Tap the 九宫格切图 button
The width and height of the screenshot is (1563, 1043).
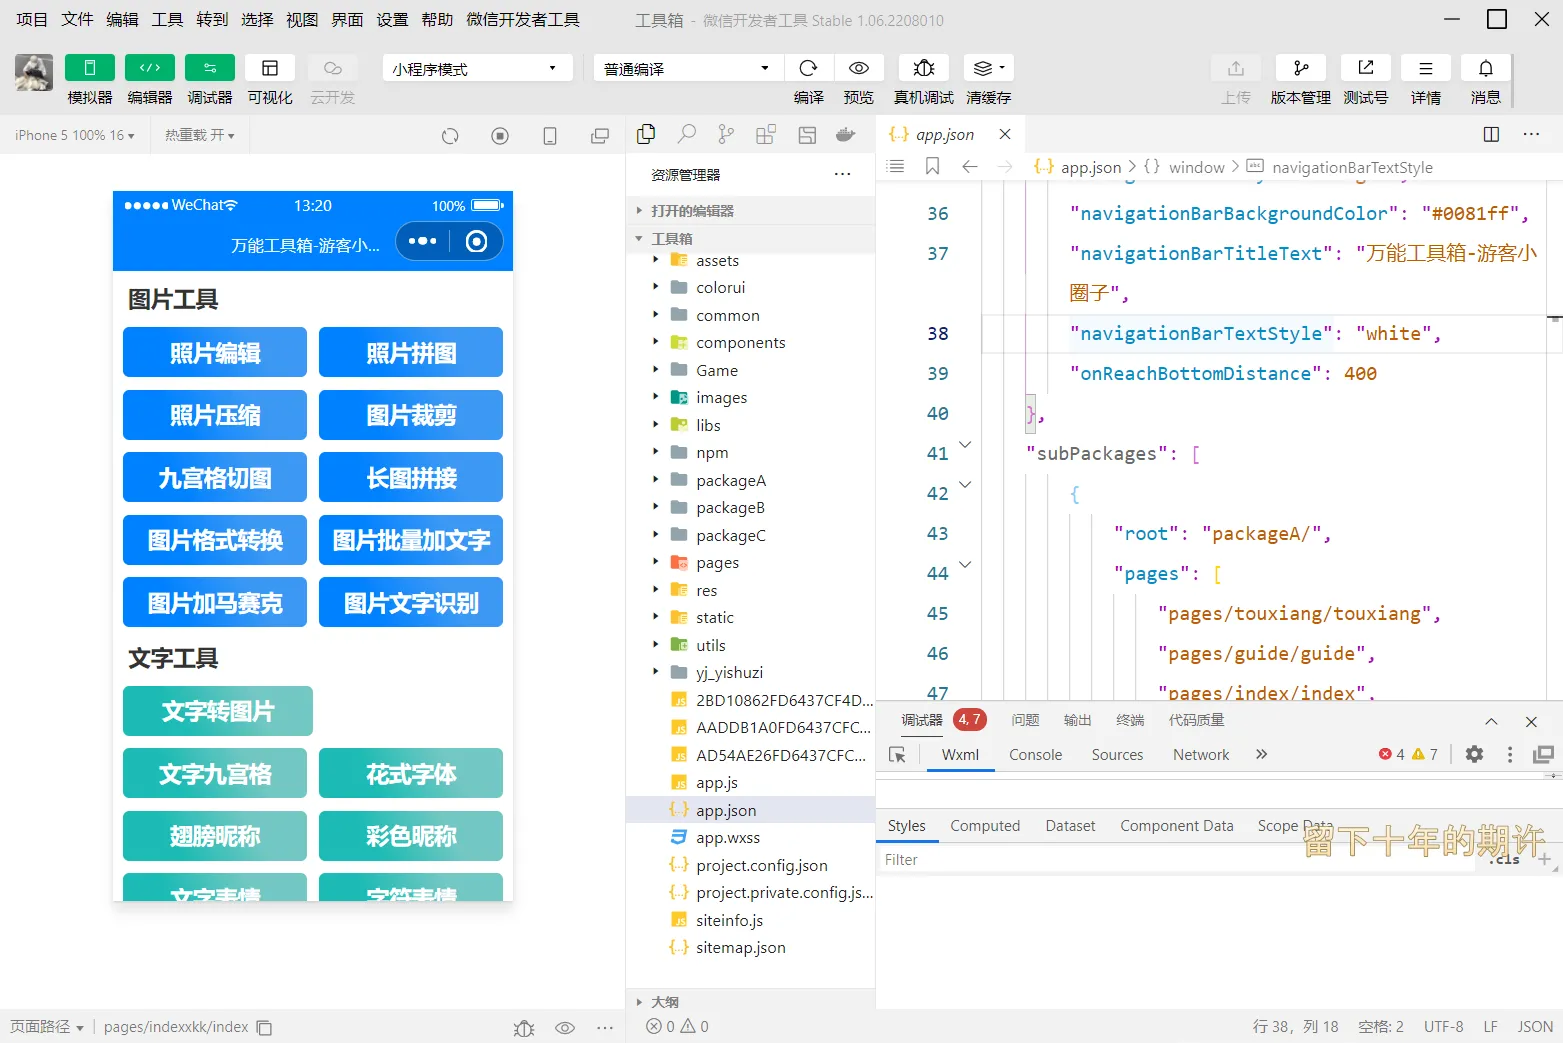(215, 477)
